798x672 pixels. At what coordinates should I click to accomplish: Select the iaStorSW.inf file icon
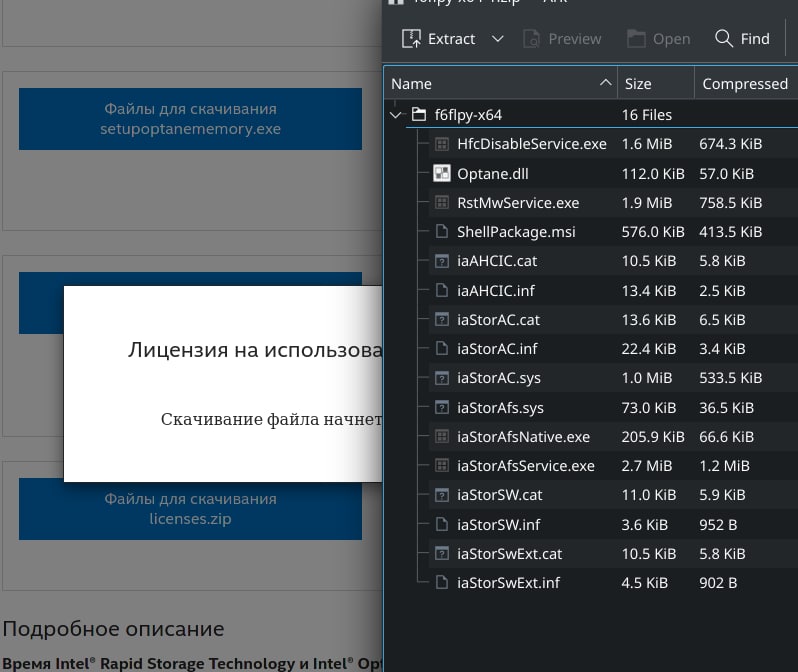point(442,524)
